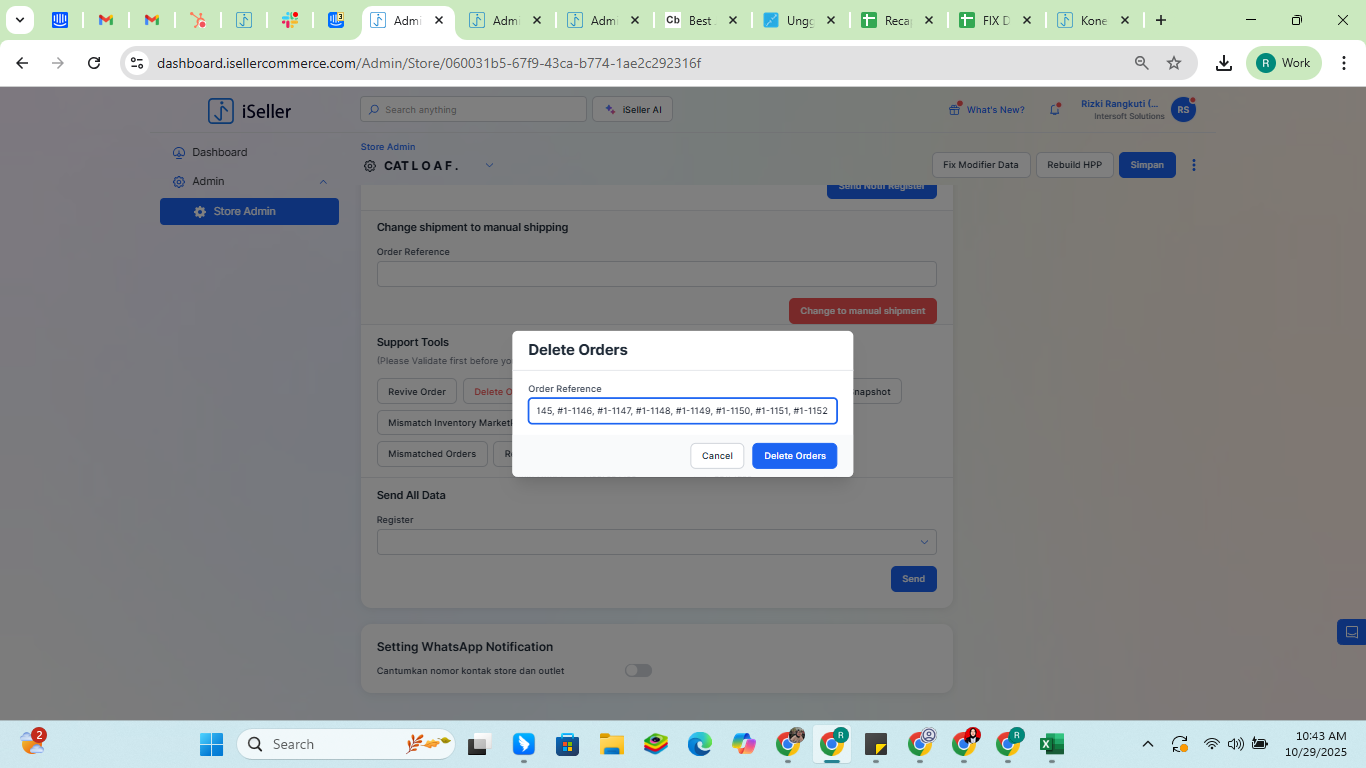
Task: Click the What's New? link
Action: (x=994, y=110)
